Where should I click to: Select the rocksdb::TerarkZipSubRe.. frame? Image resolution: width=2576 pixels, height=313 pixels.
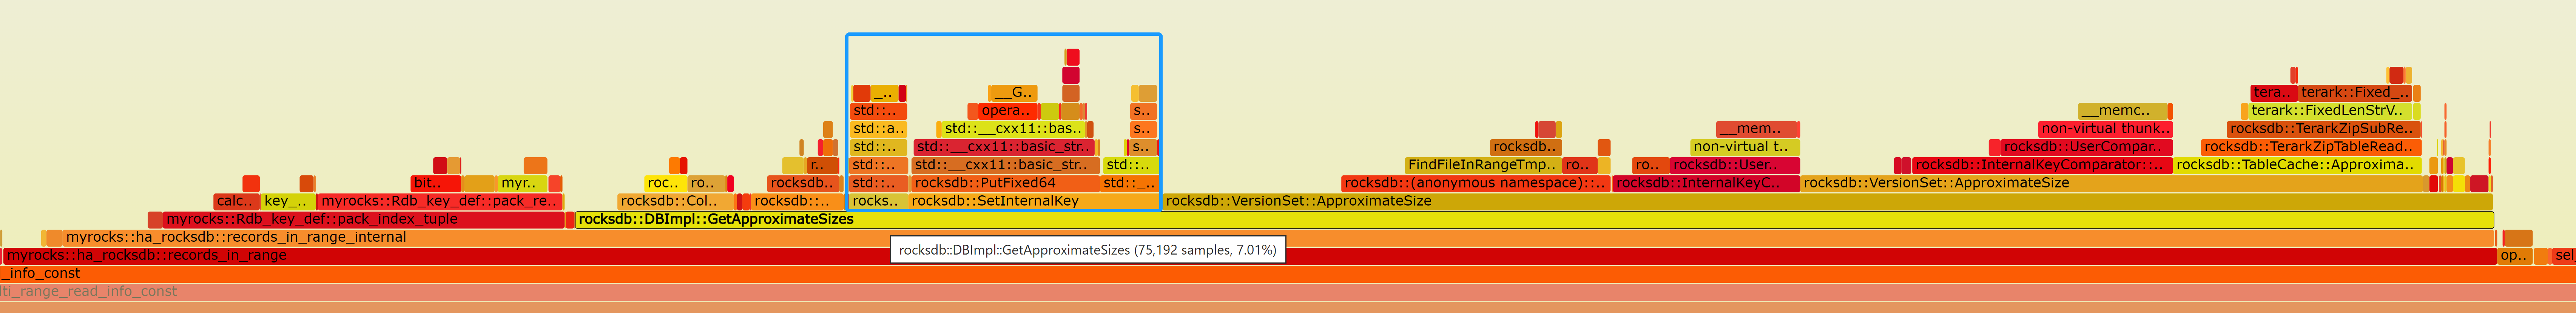pos(2324,129)
